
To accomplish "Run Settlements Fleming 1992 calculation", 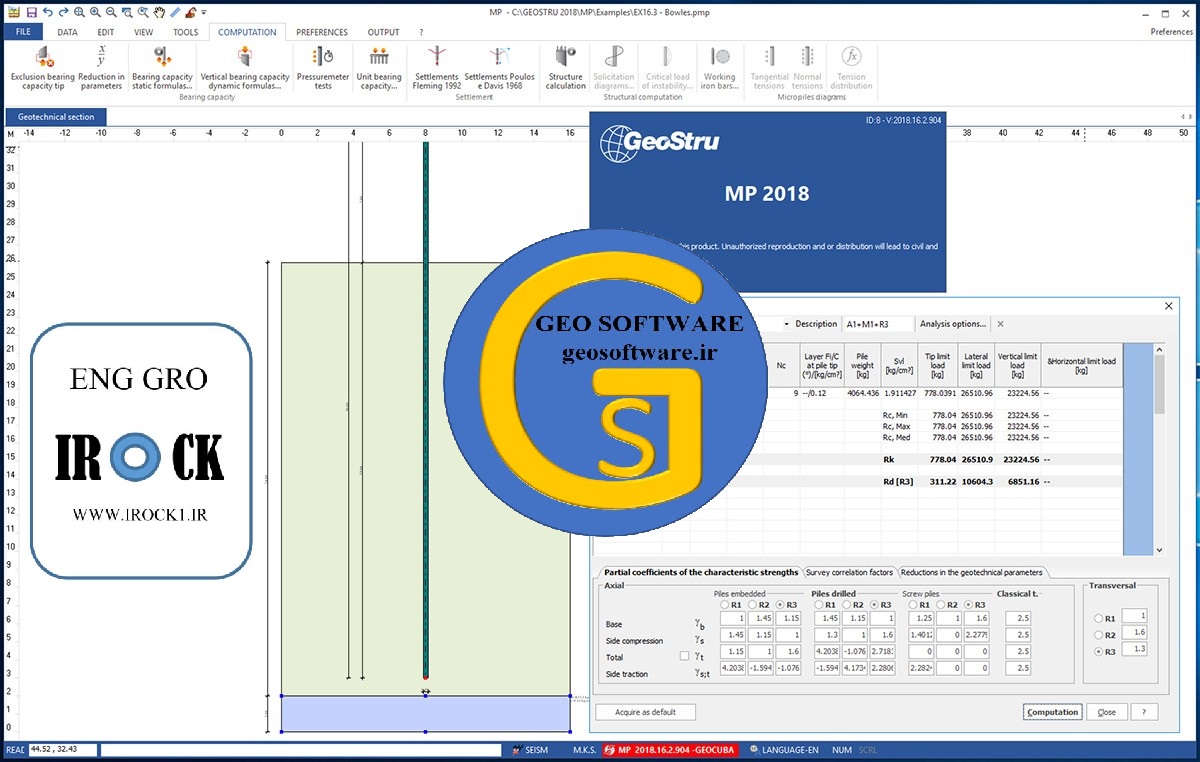I will 435,58.
